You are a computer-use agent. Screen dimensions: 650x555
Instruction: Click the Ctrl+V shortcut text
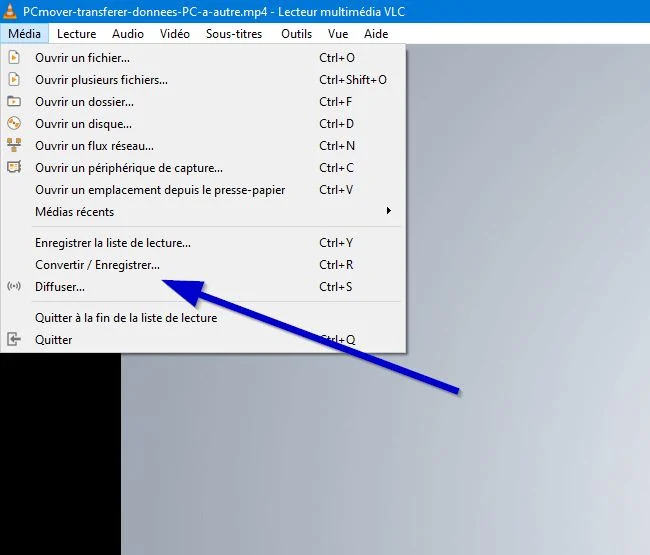(336, 189)
